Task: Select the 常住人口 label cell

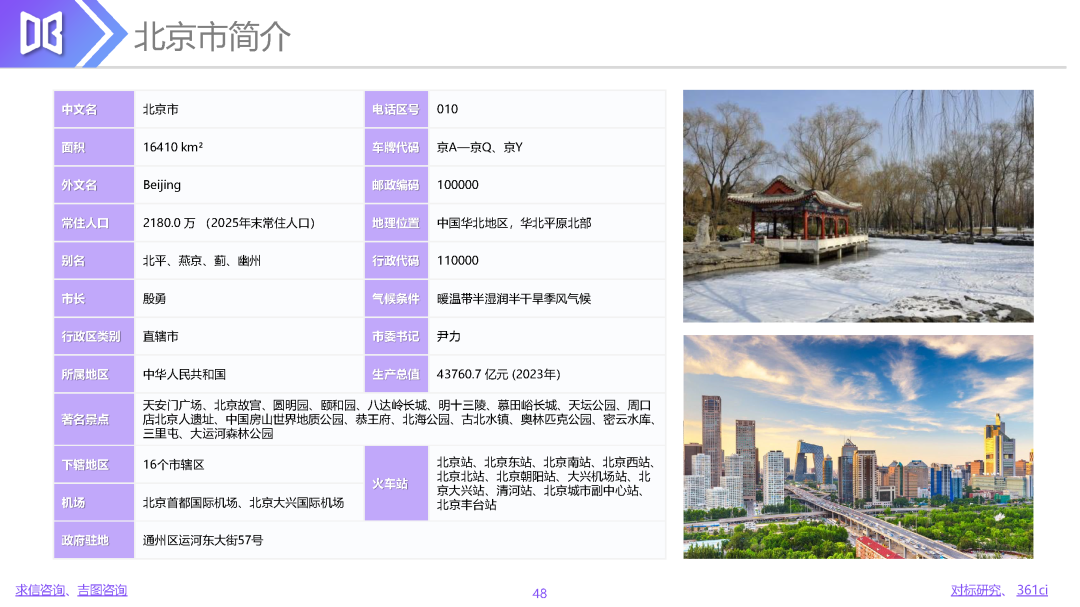Action: pos(94,223)
